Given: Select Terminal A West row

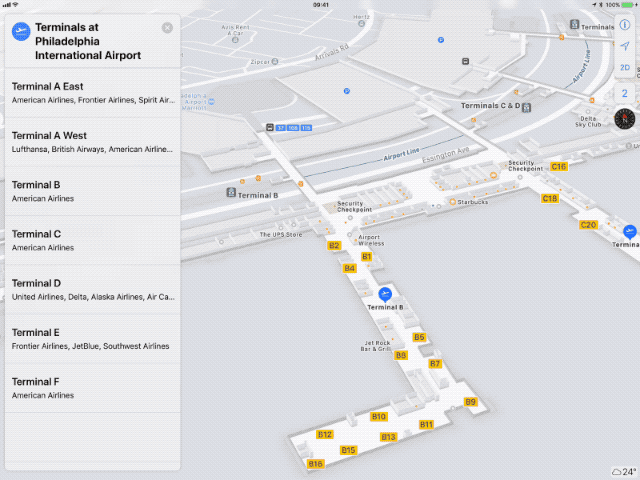Looking at the screenshot, I should click(x=93, y=142).
